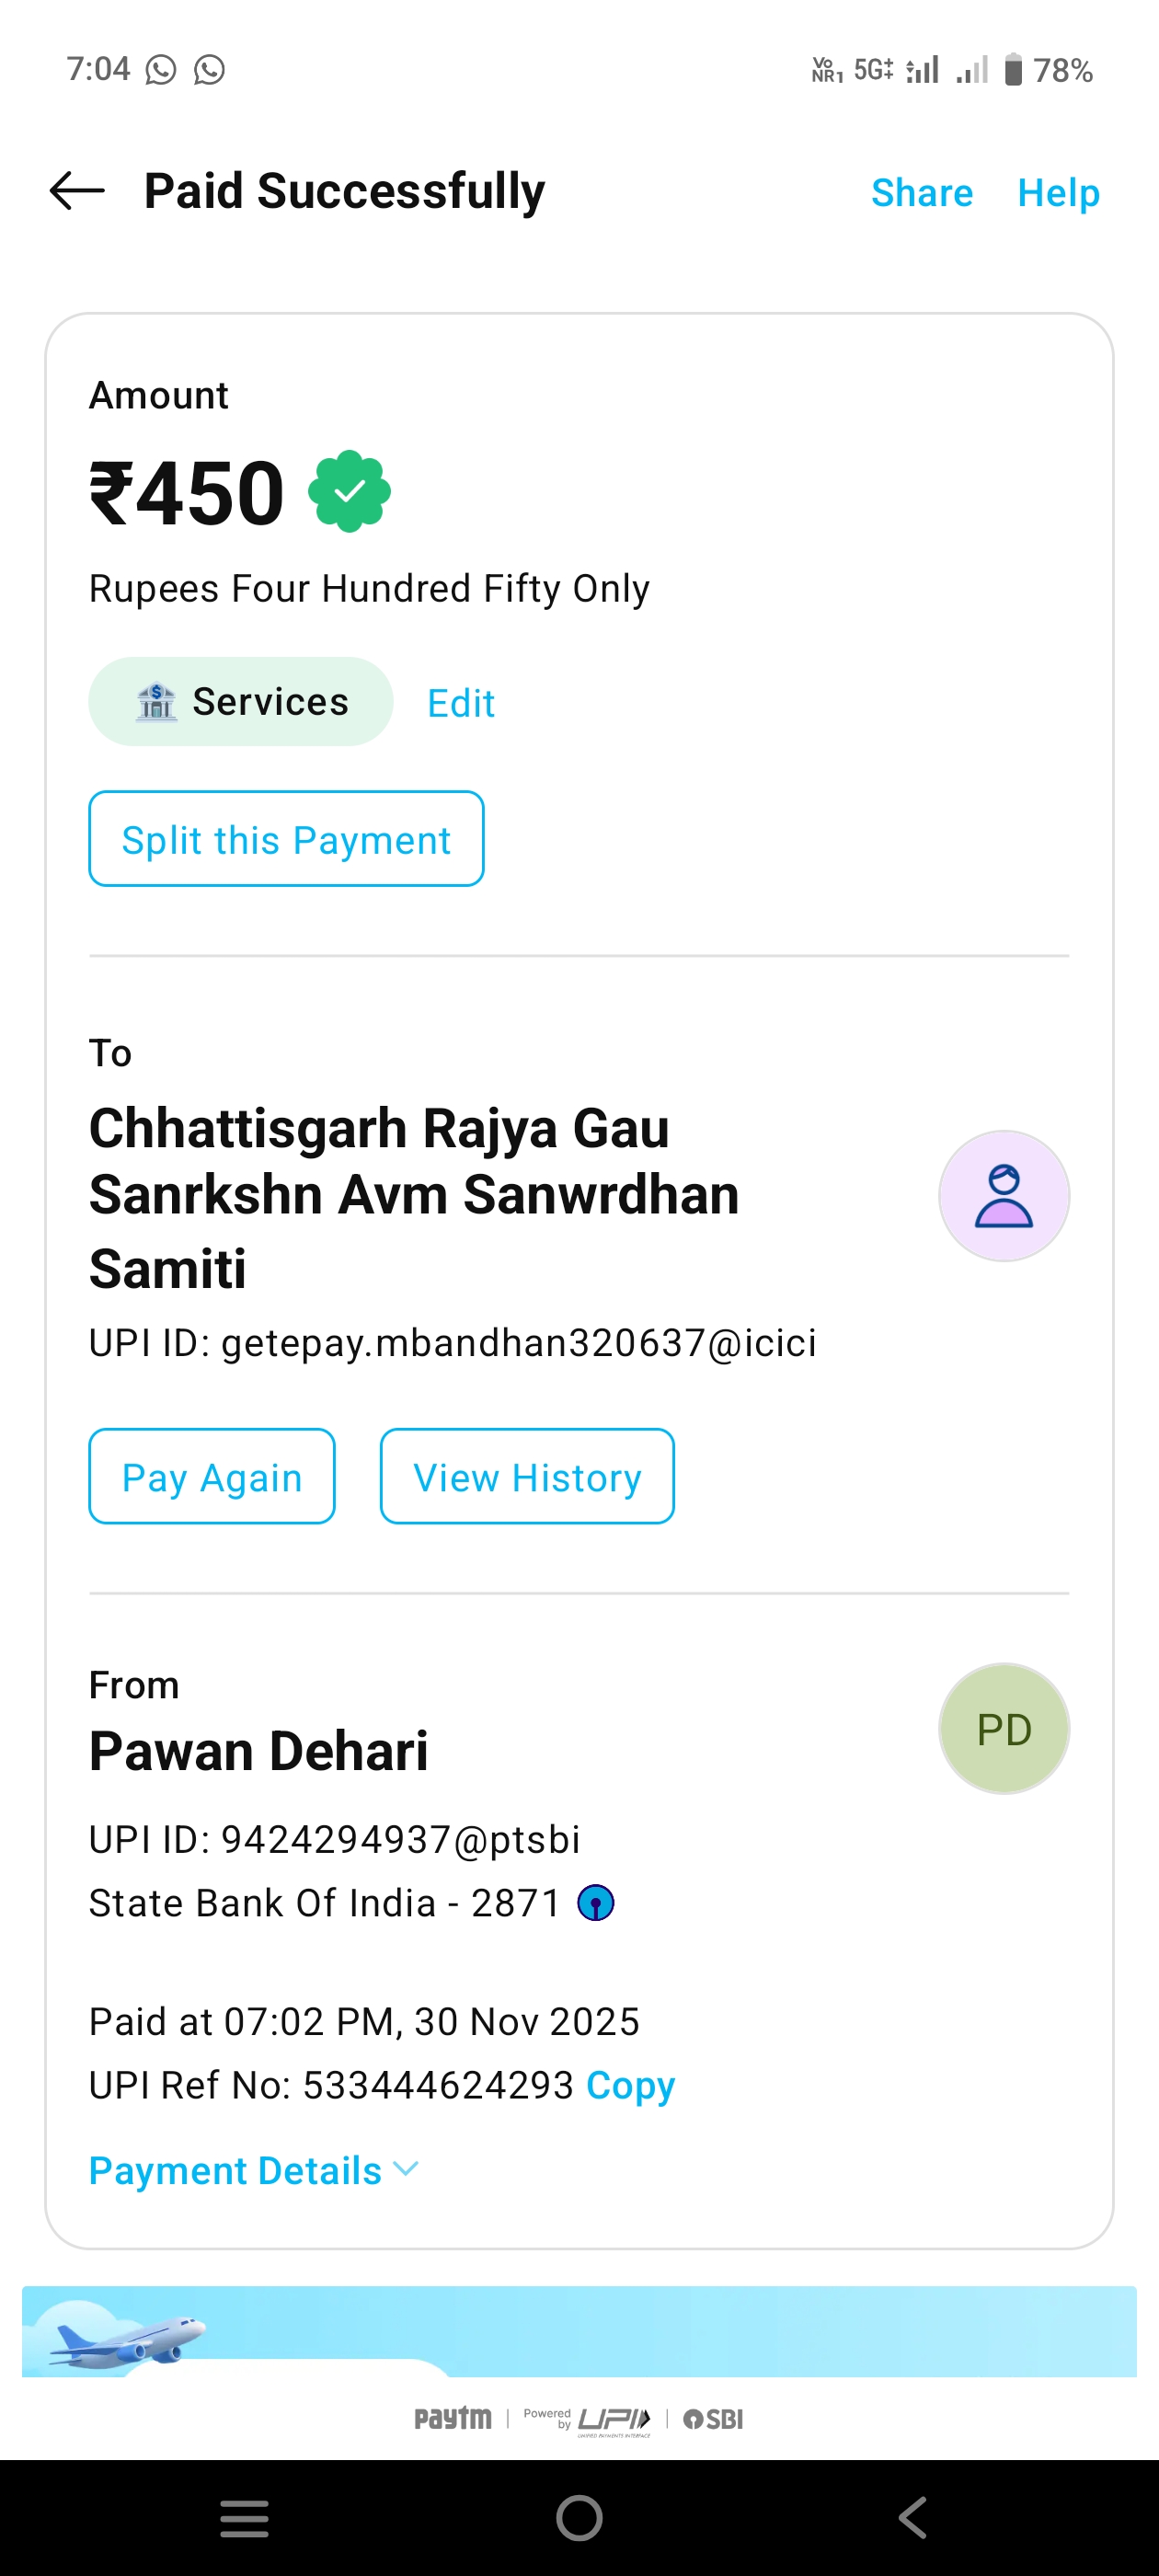This screenshot has height=2576, width=1159.
Task: Open Android recent apps menu
Action: point(244,2518)
